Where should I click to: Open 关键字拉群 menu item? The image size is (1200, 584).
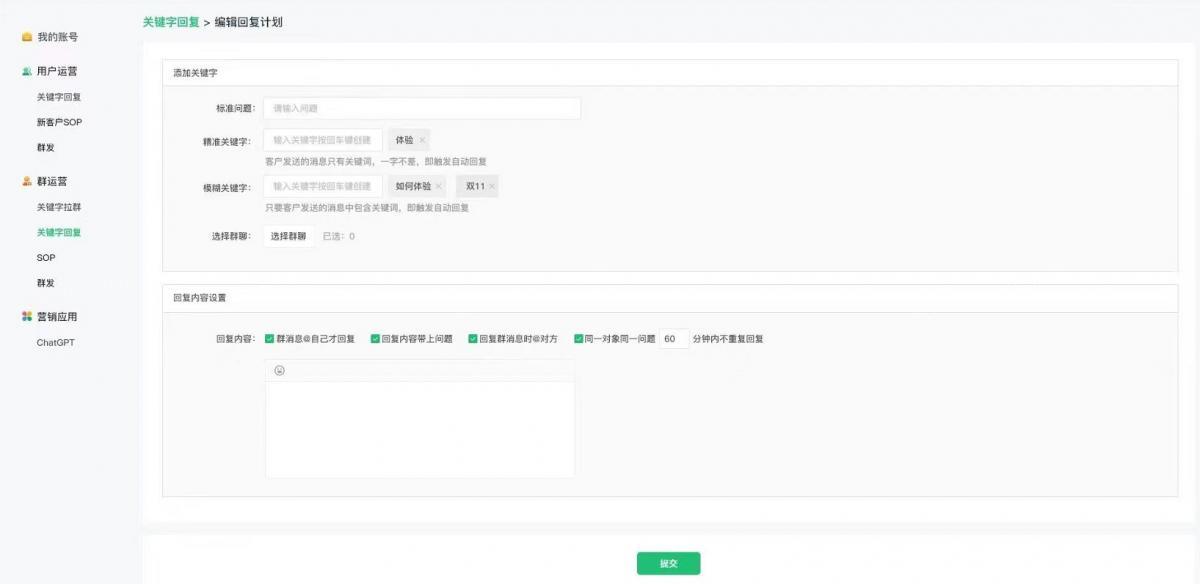point(59,208)
